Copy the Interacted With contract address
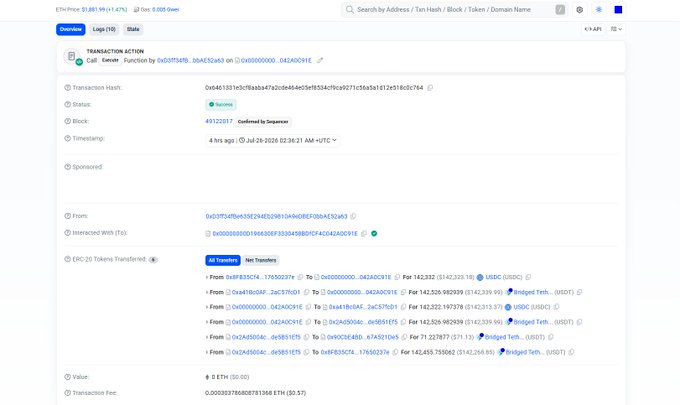 [363, 233]
